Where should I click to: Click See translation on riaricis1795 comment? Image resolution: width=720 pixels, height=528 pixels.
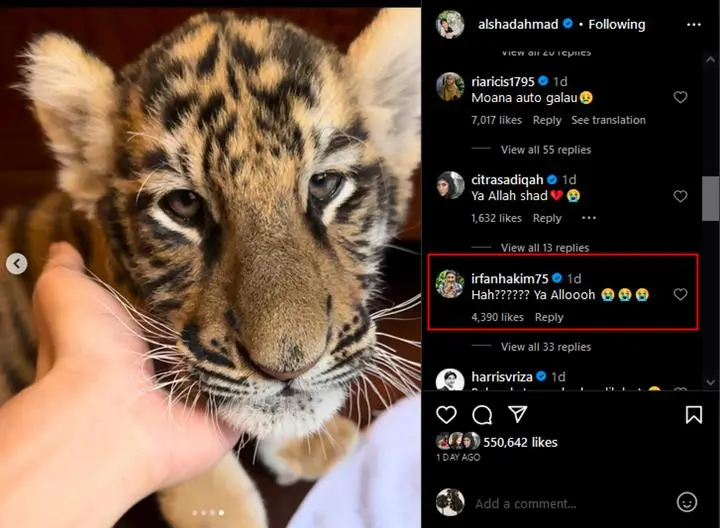[608, 120]
